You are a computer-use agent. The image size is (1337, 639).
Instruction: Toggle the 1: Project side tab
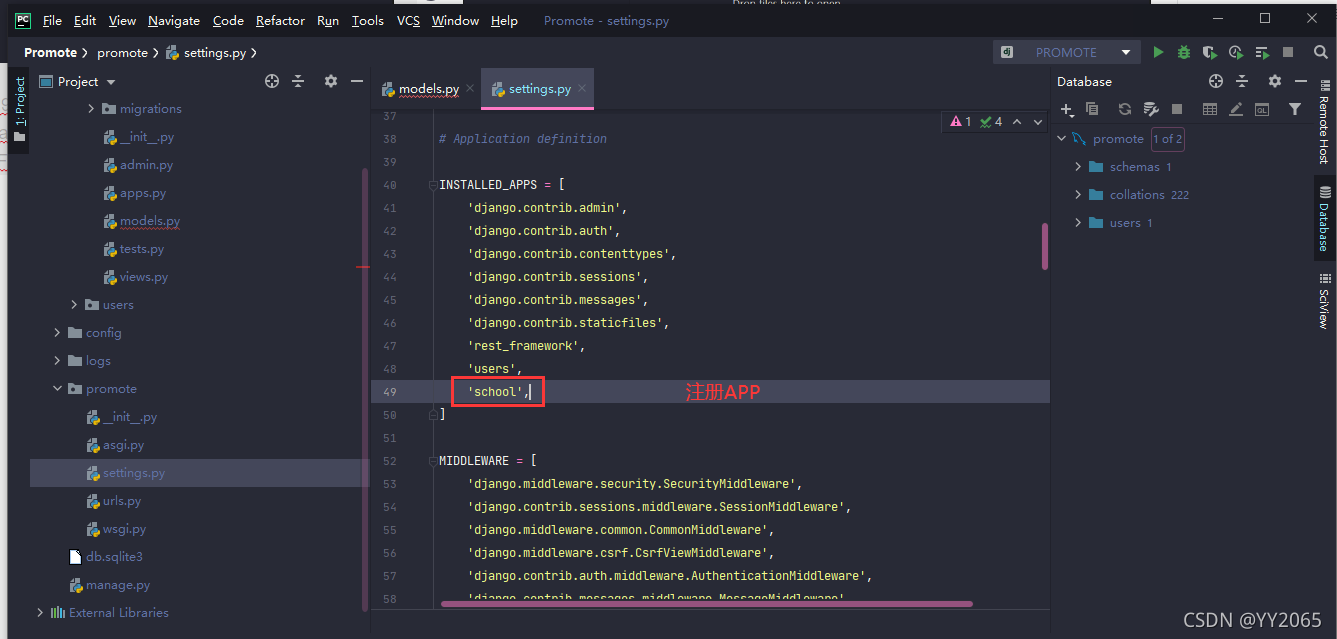point(19,108)
